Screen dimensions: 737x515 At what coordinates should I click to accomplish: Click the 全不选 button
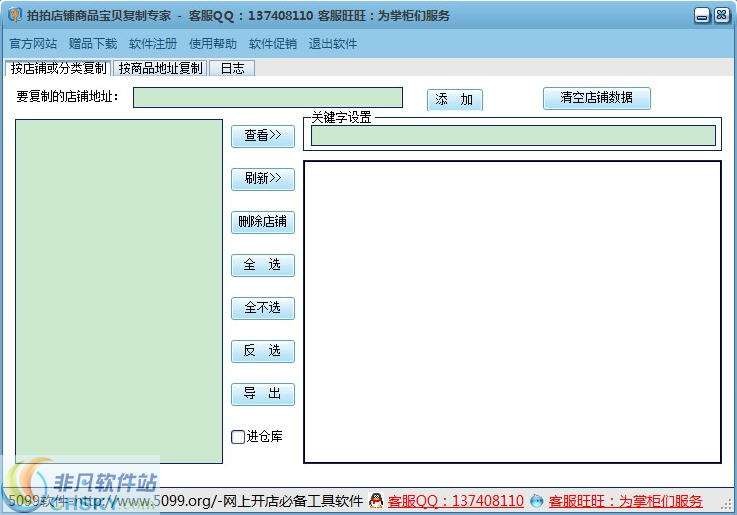263,308
